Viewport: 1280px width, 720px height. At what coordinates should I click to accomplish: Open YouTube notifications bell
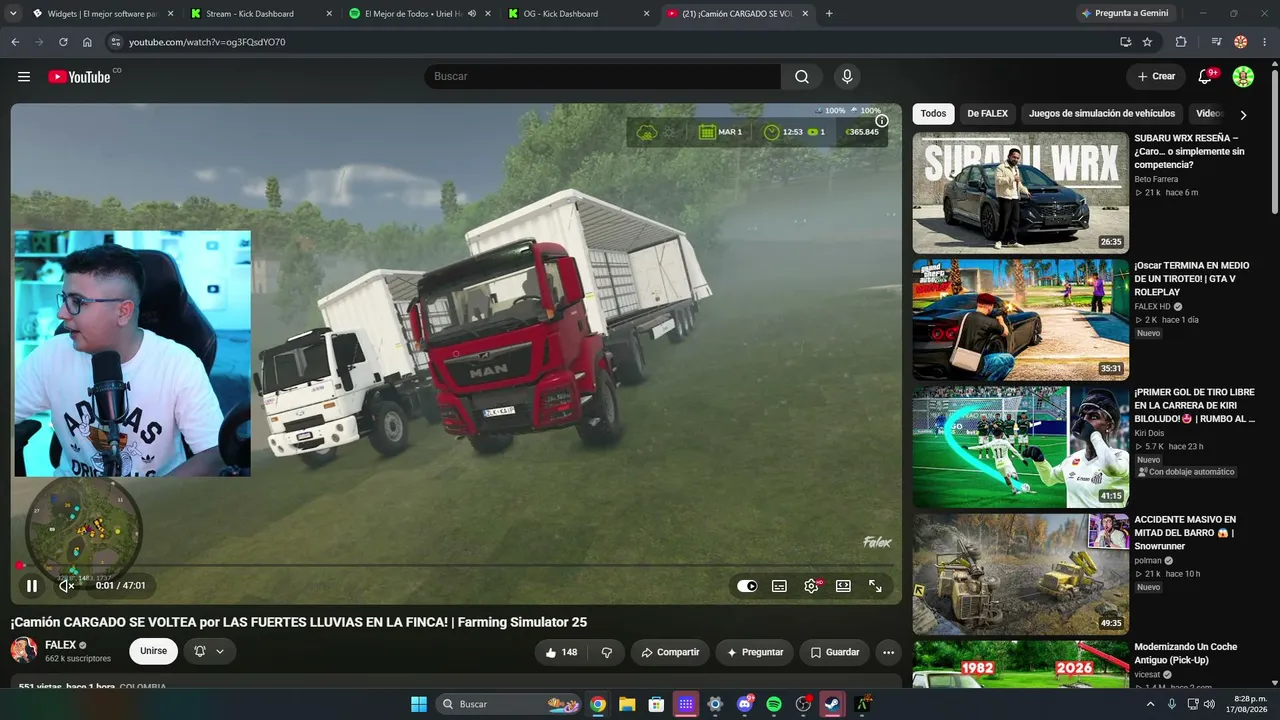coord(1205,77)
